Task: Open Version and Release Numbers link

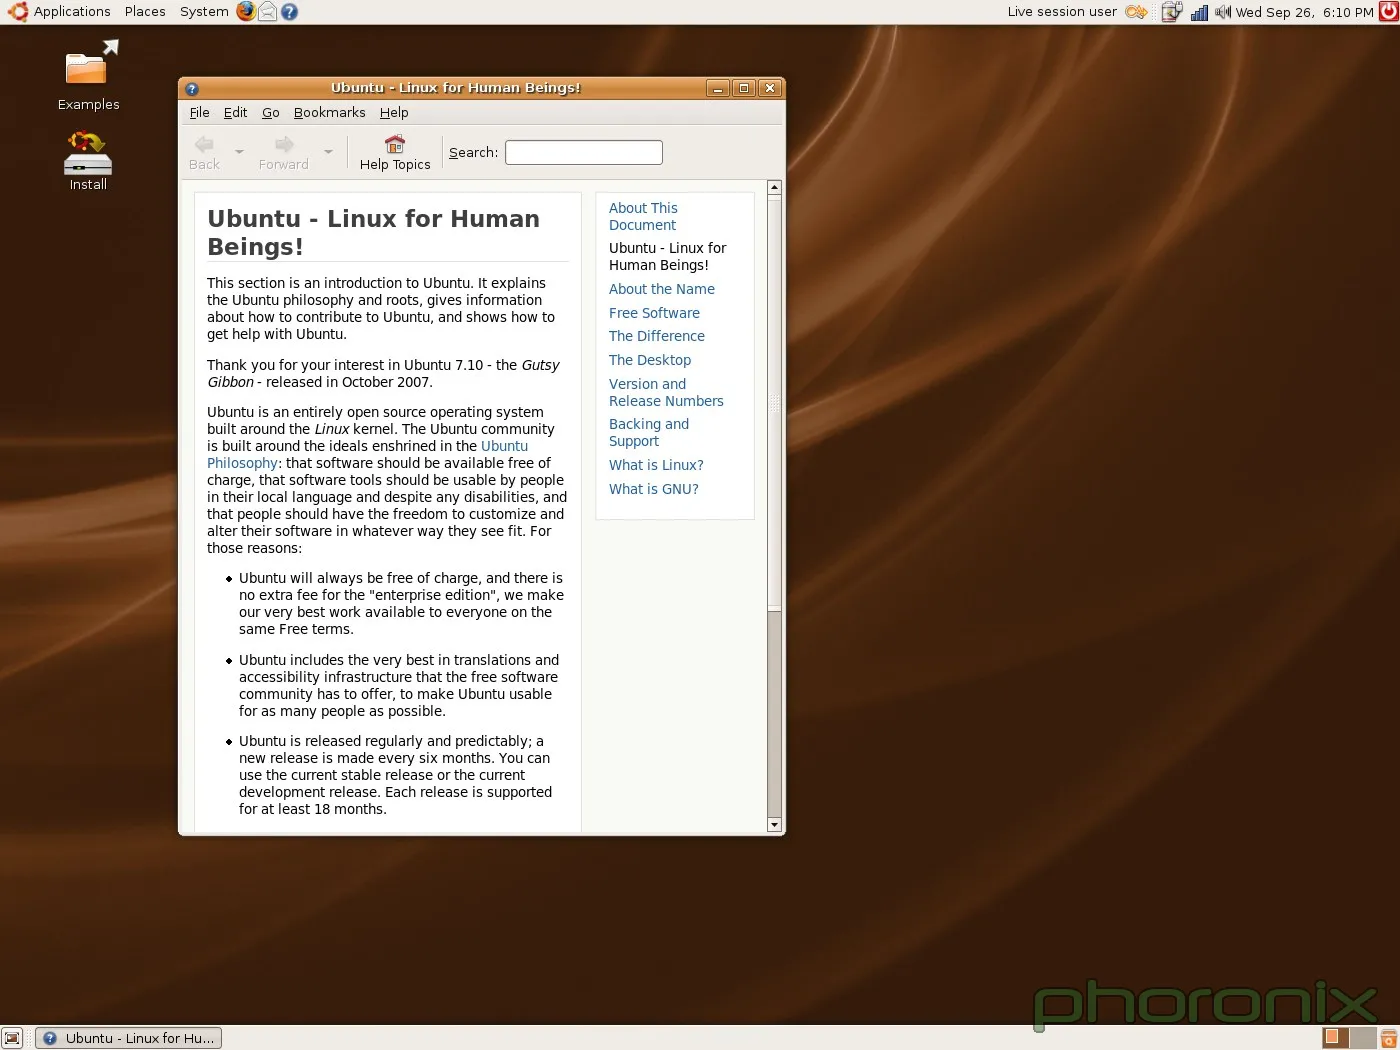Action: click(x=666, y=392)
